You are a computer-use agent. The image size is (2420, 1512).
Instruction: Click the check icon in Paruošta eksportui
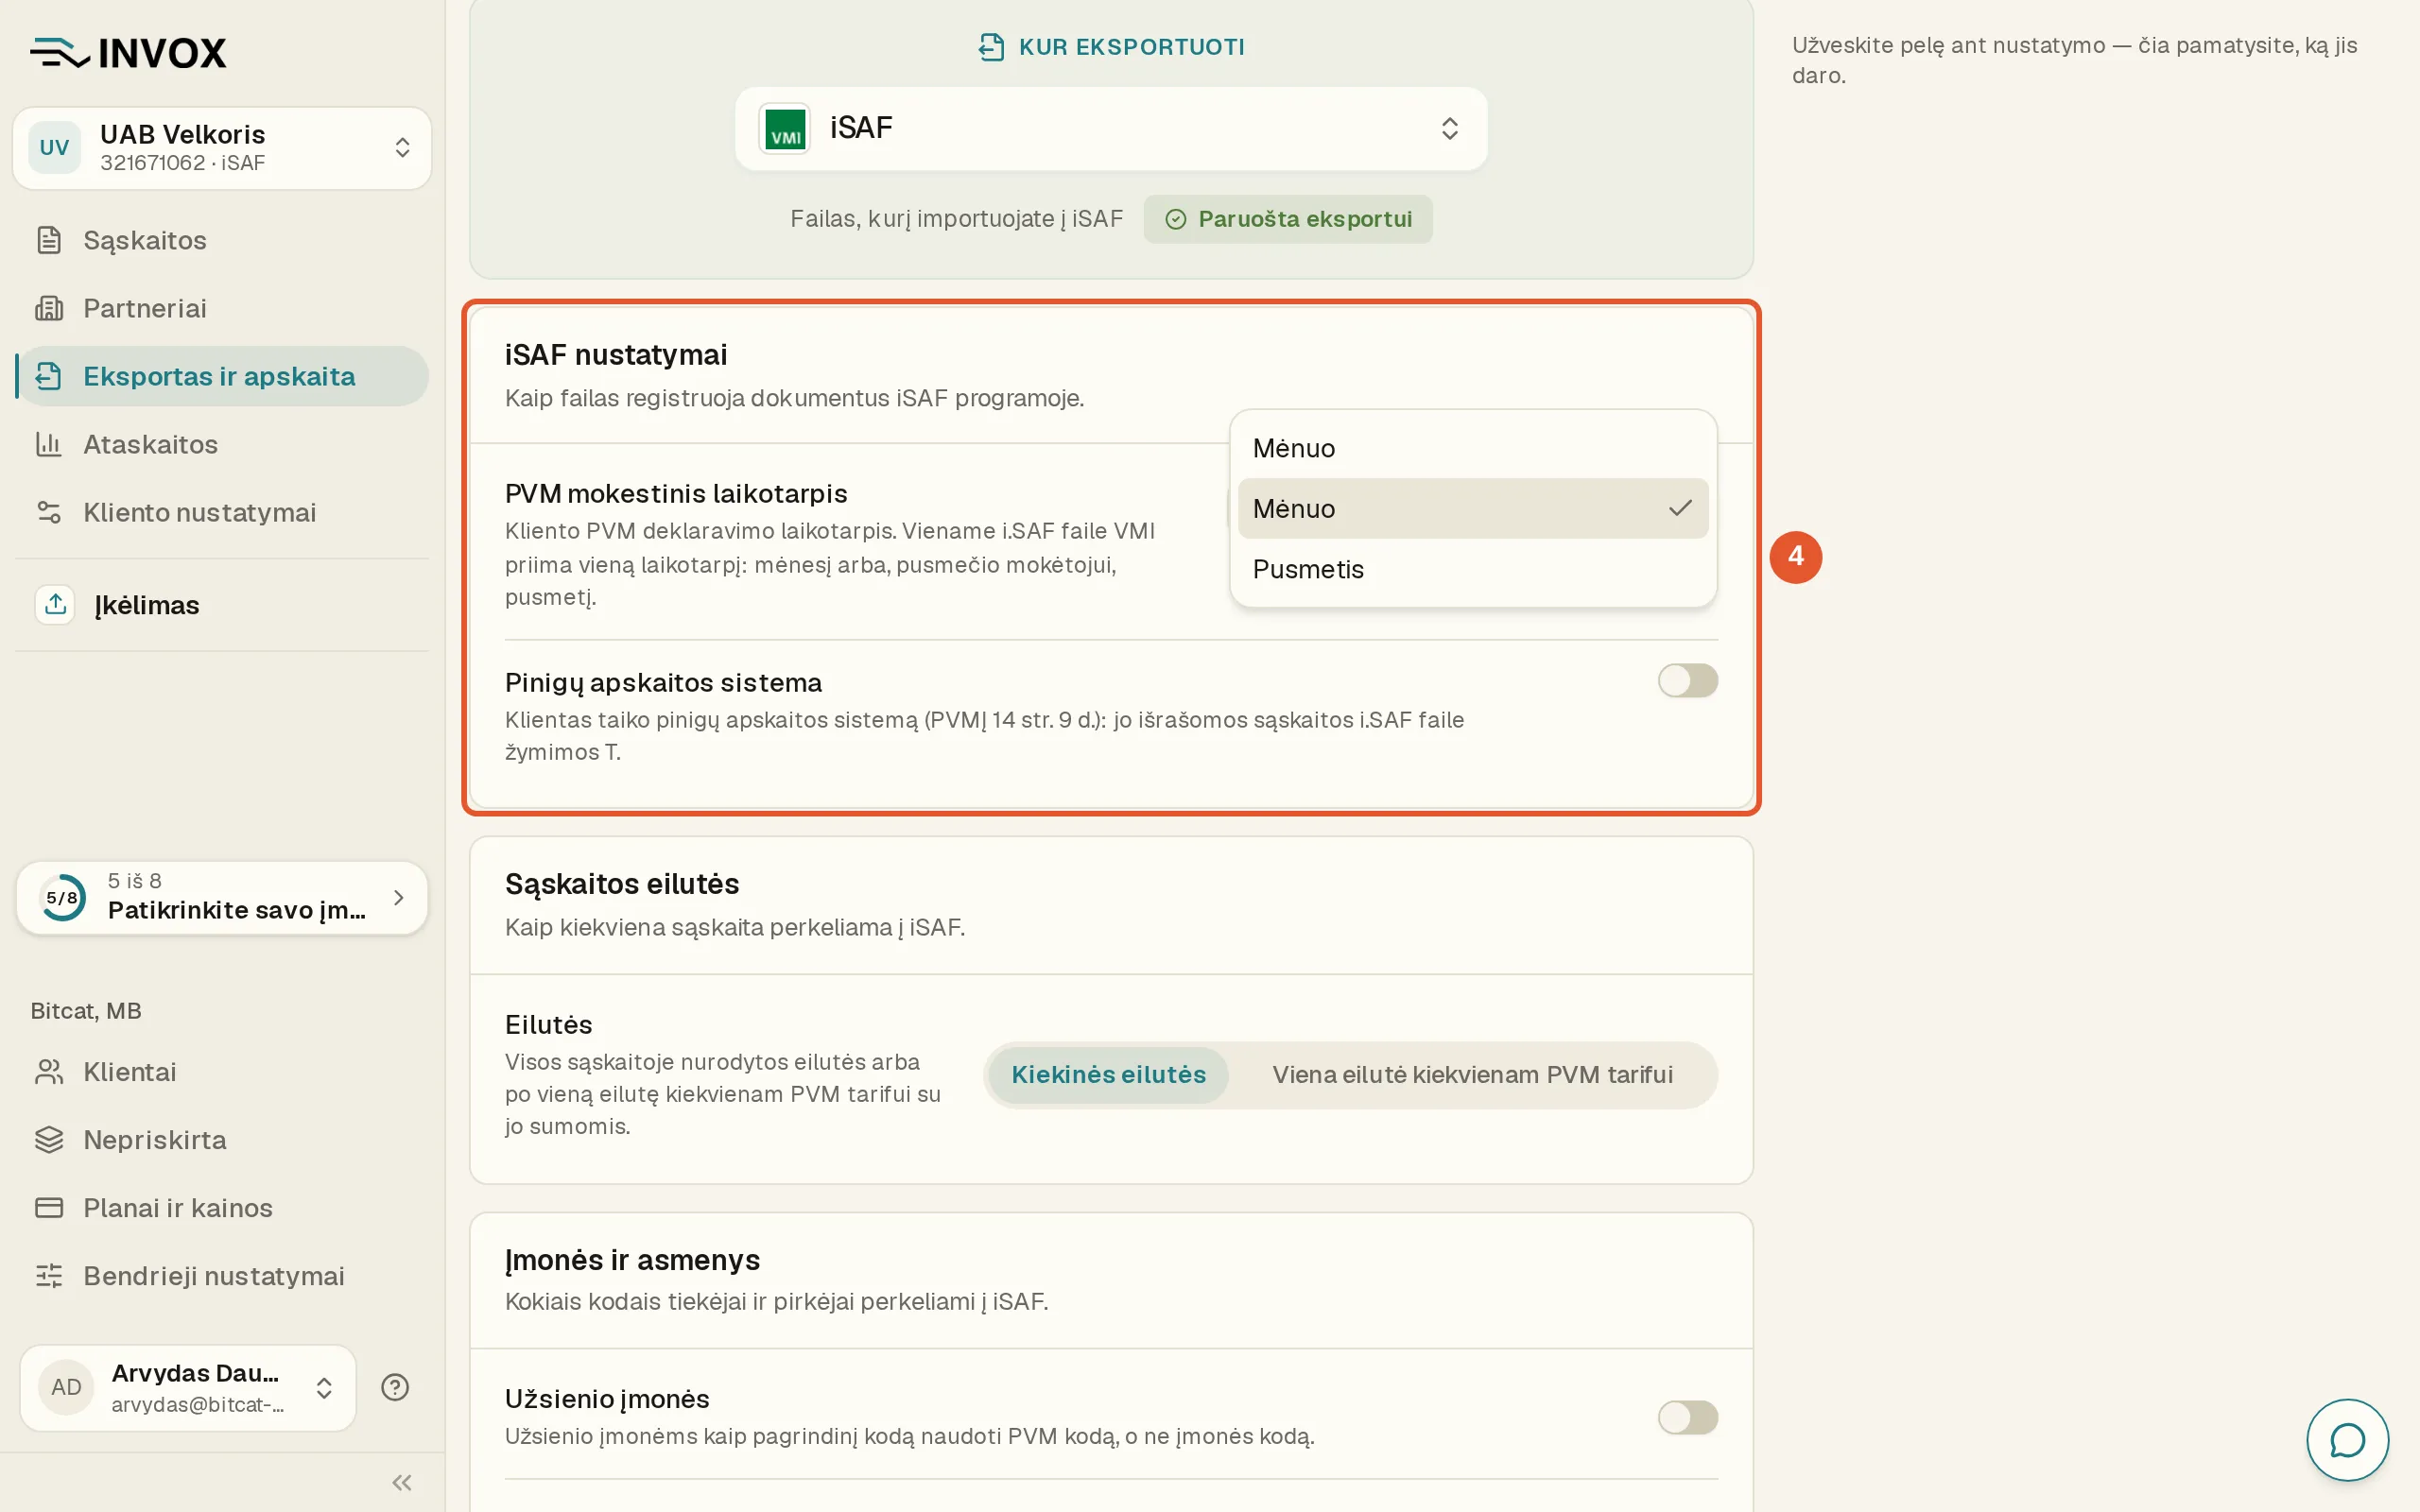1176,219
